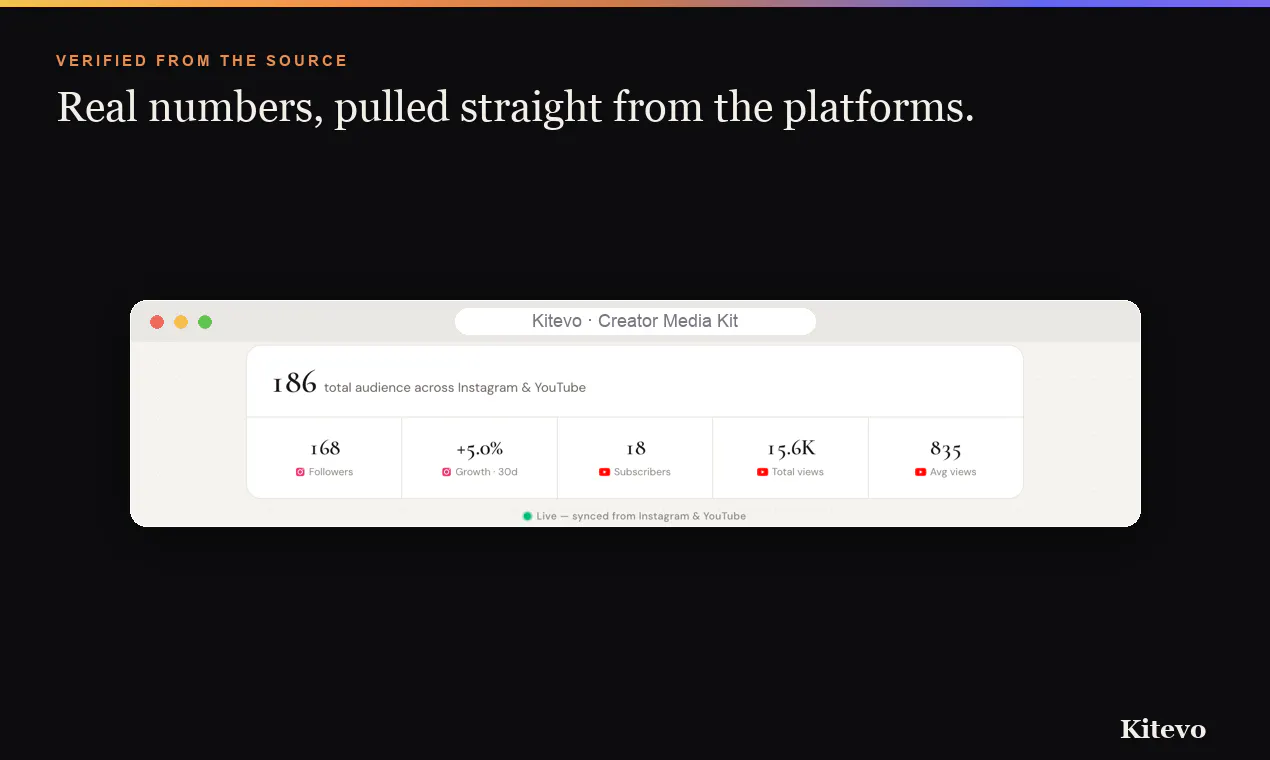Select the +5.0% Growth stat card
This screenshot has height=760, width=1270.
(x=479, y=457)
